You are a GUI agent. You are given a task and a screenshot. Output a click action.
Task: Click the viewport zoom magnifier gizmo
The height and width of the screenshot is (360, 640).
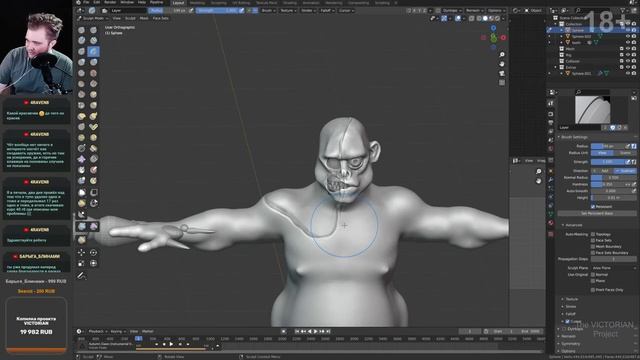502,54
